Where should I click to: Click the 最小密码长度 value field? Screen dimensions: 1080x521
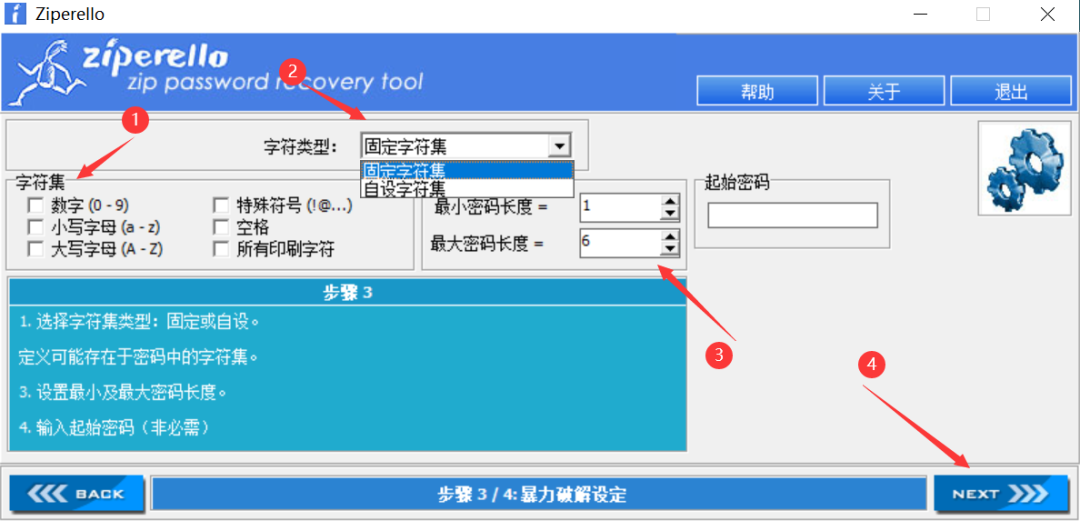click(x=620, y=206)
